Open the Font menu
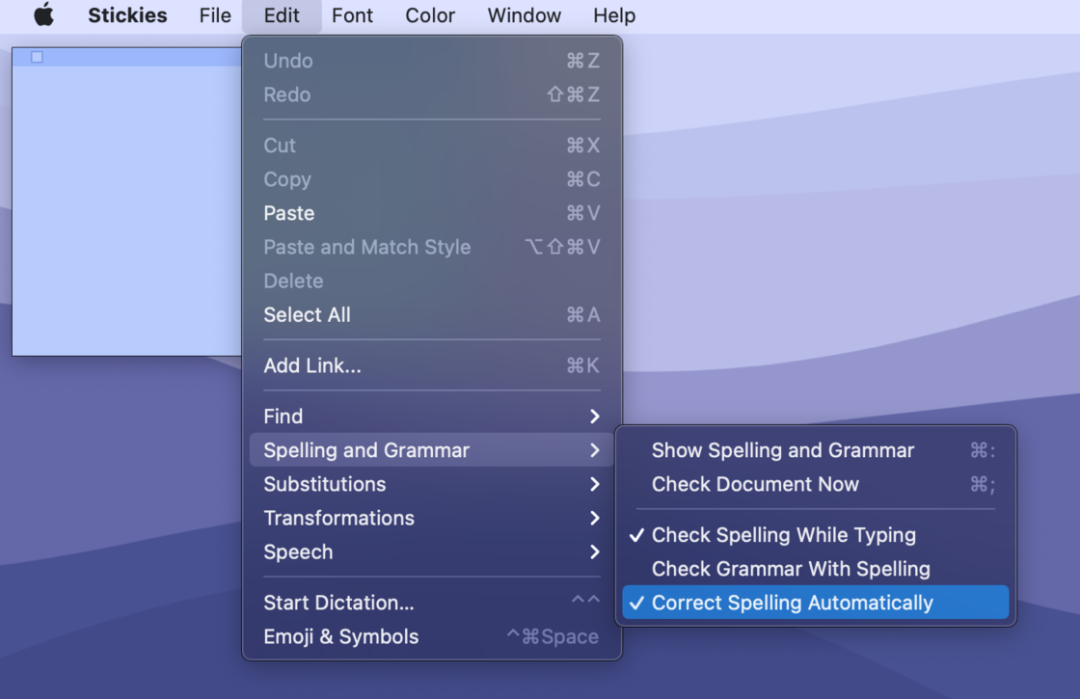The height and width of the screenshot is (699, 1080). (x=352, y=16)
